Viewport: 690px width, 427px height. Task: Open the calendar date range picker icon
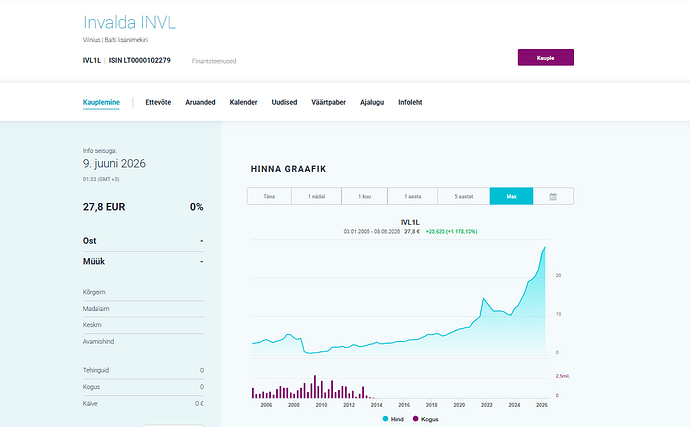[553, 196]
